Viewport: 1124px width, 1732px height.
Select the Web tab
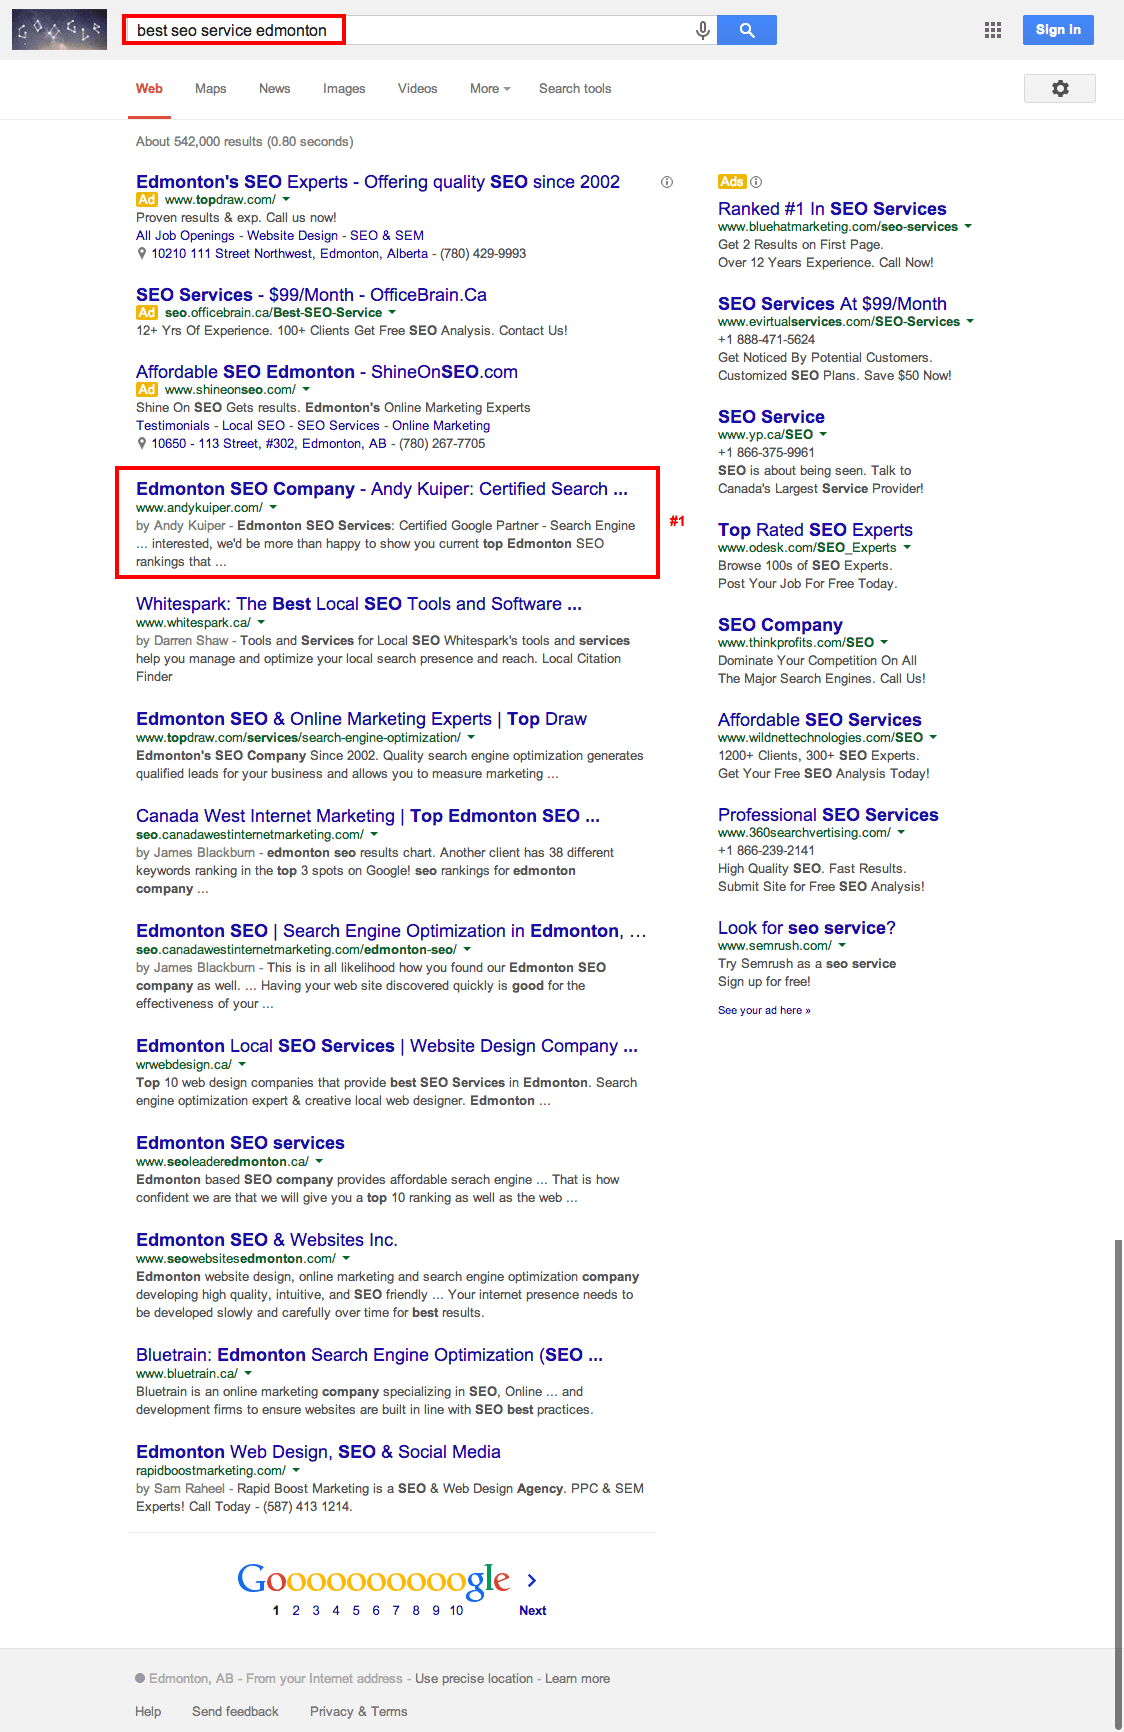coord(149,89)
